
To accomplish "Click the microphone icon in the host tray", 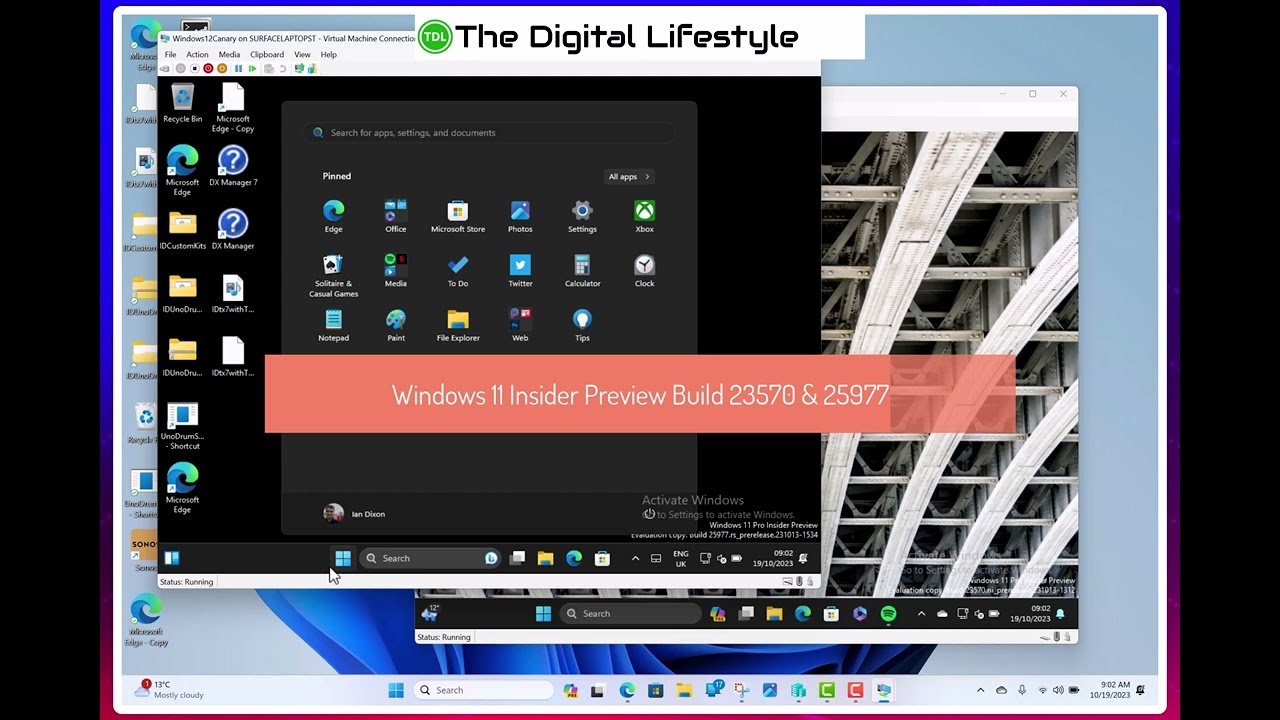I will click(1022, 690).
